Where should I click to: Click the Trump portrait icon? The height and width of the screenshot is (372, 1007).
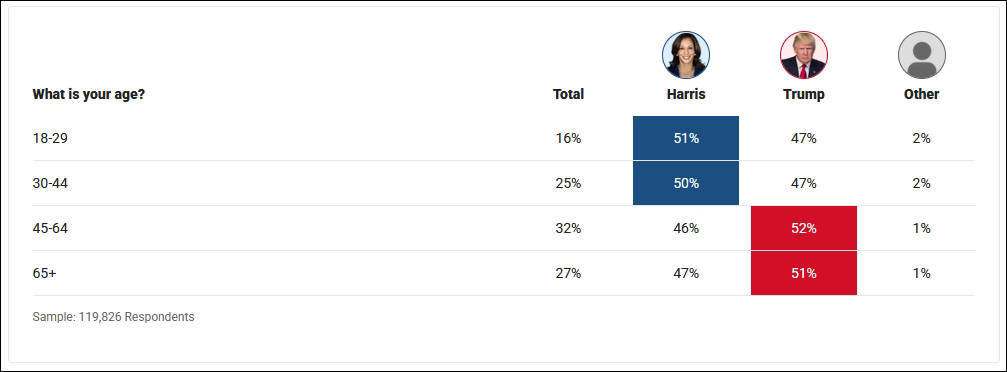[803, 55]
